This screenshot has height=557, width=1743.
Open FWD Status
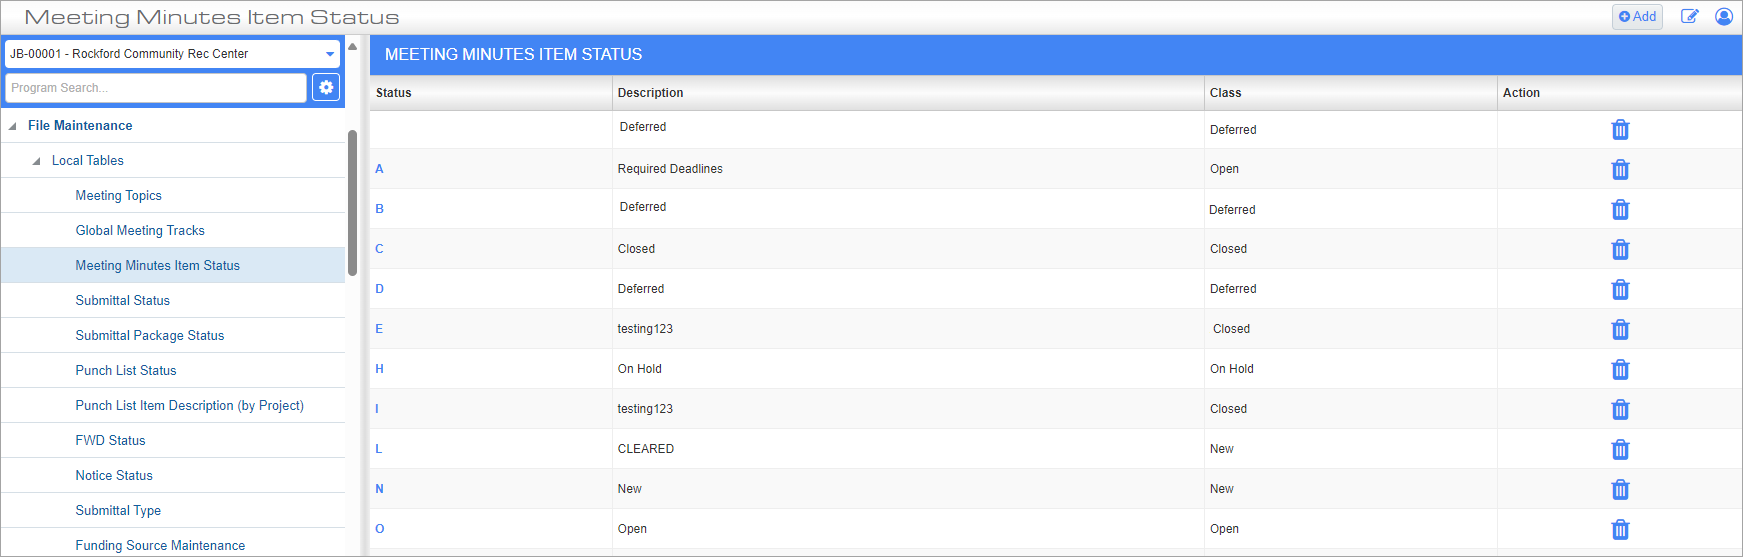point(110,441)
